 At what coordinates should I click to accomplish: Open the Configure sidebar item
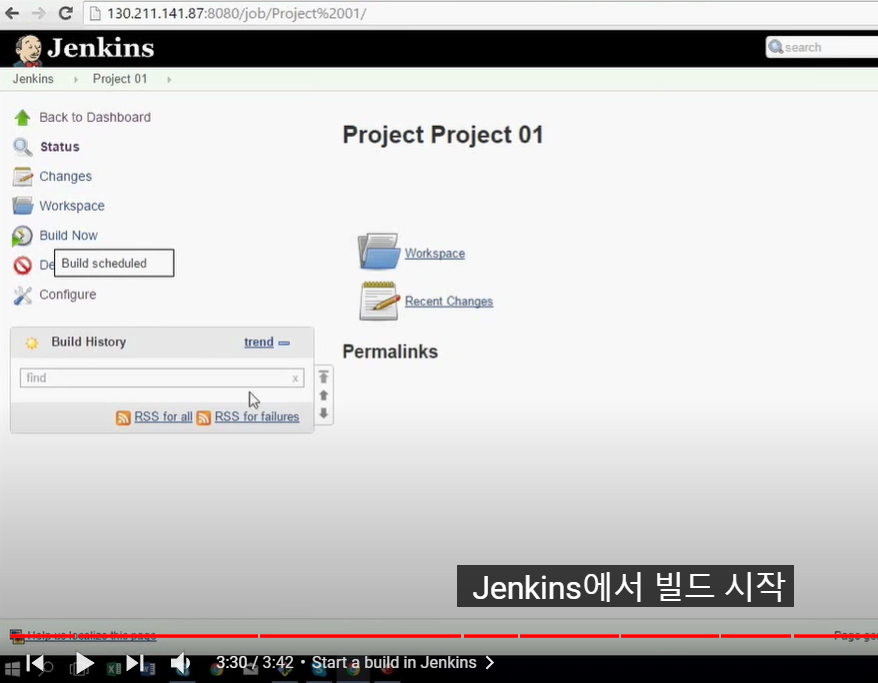click(68, 295)
